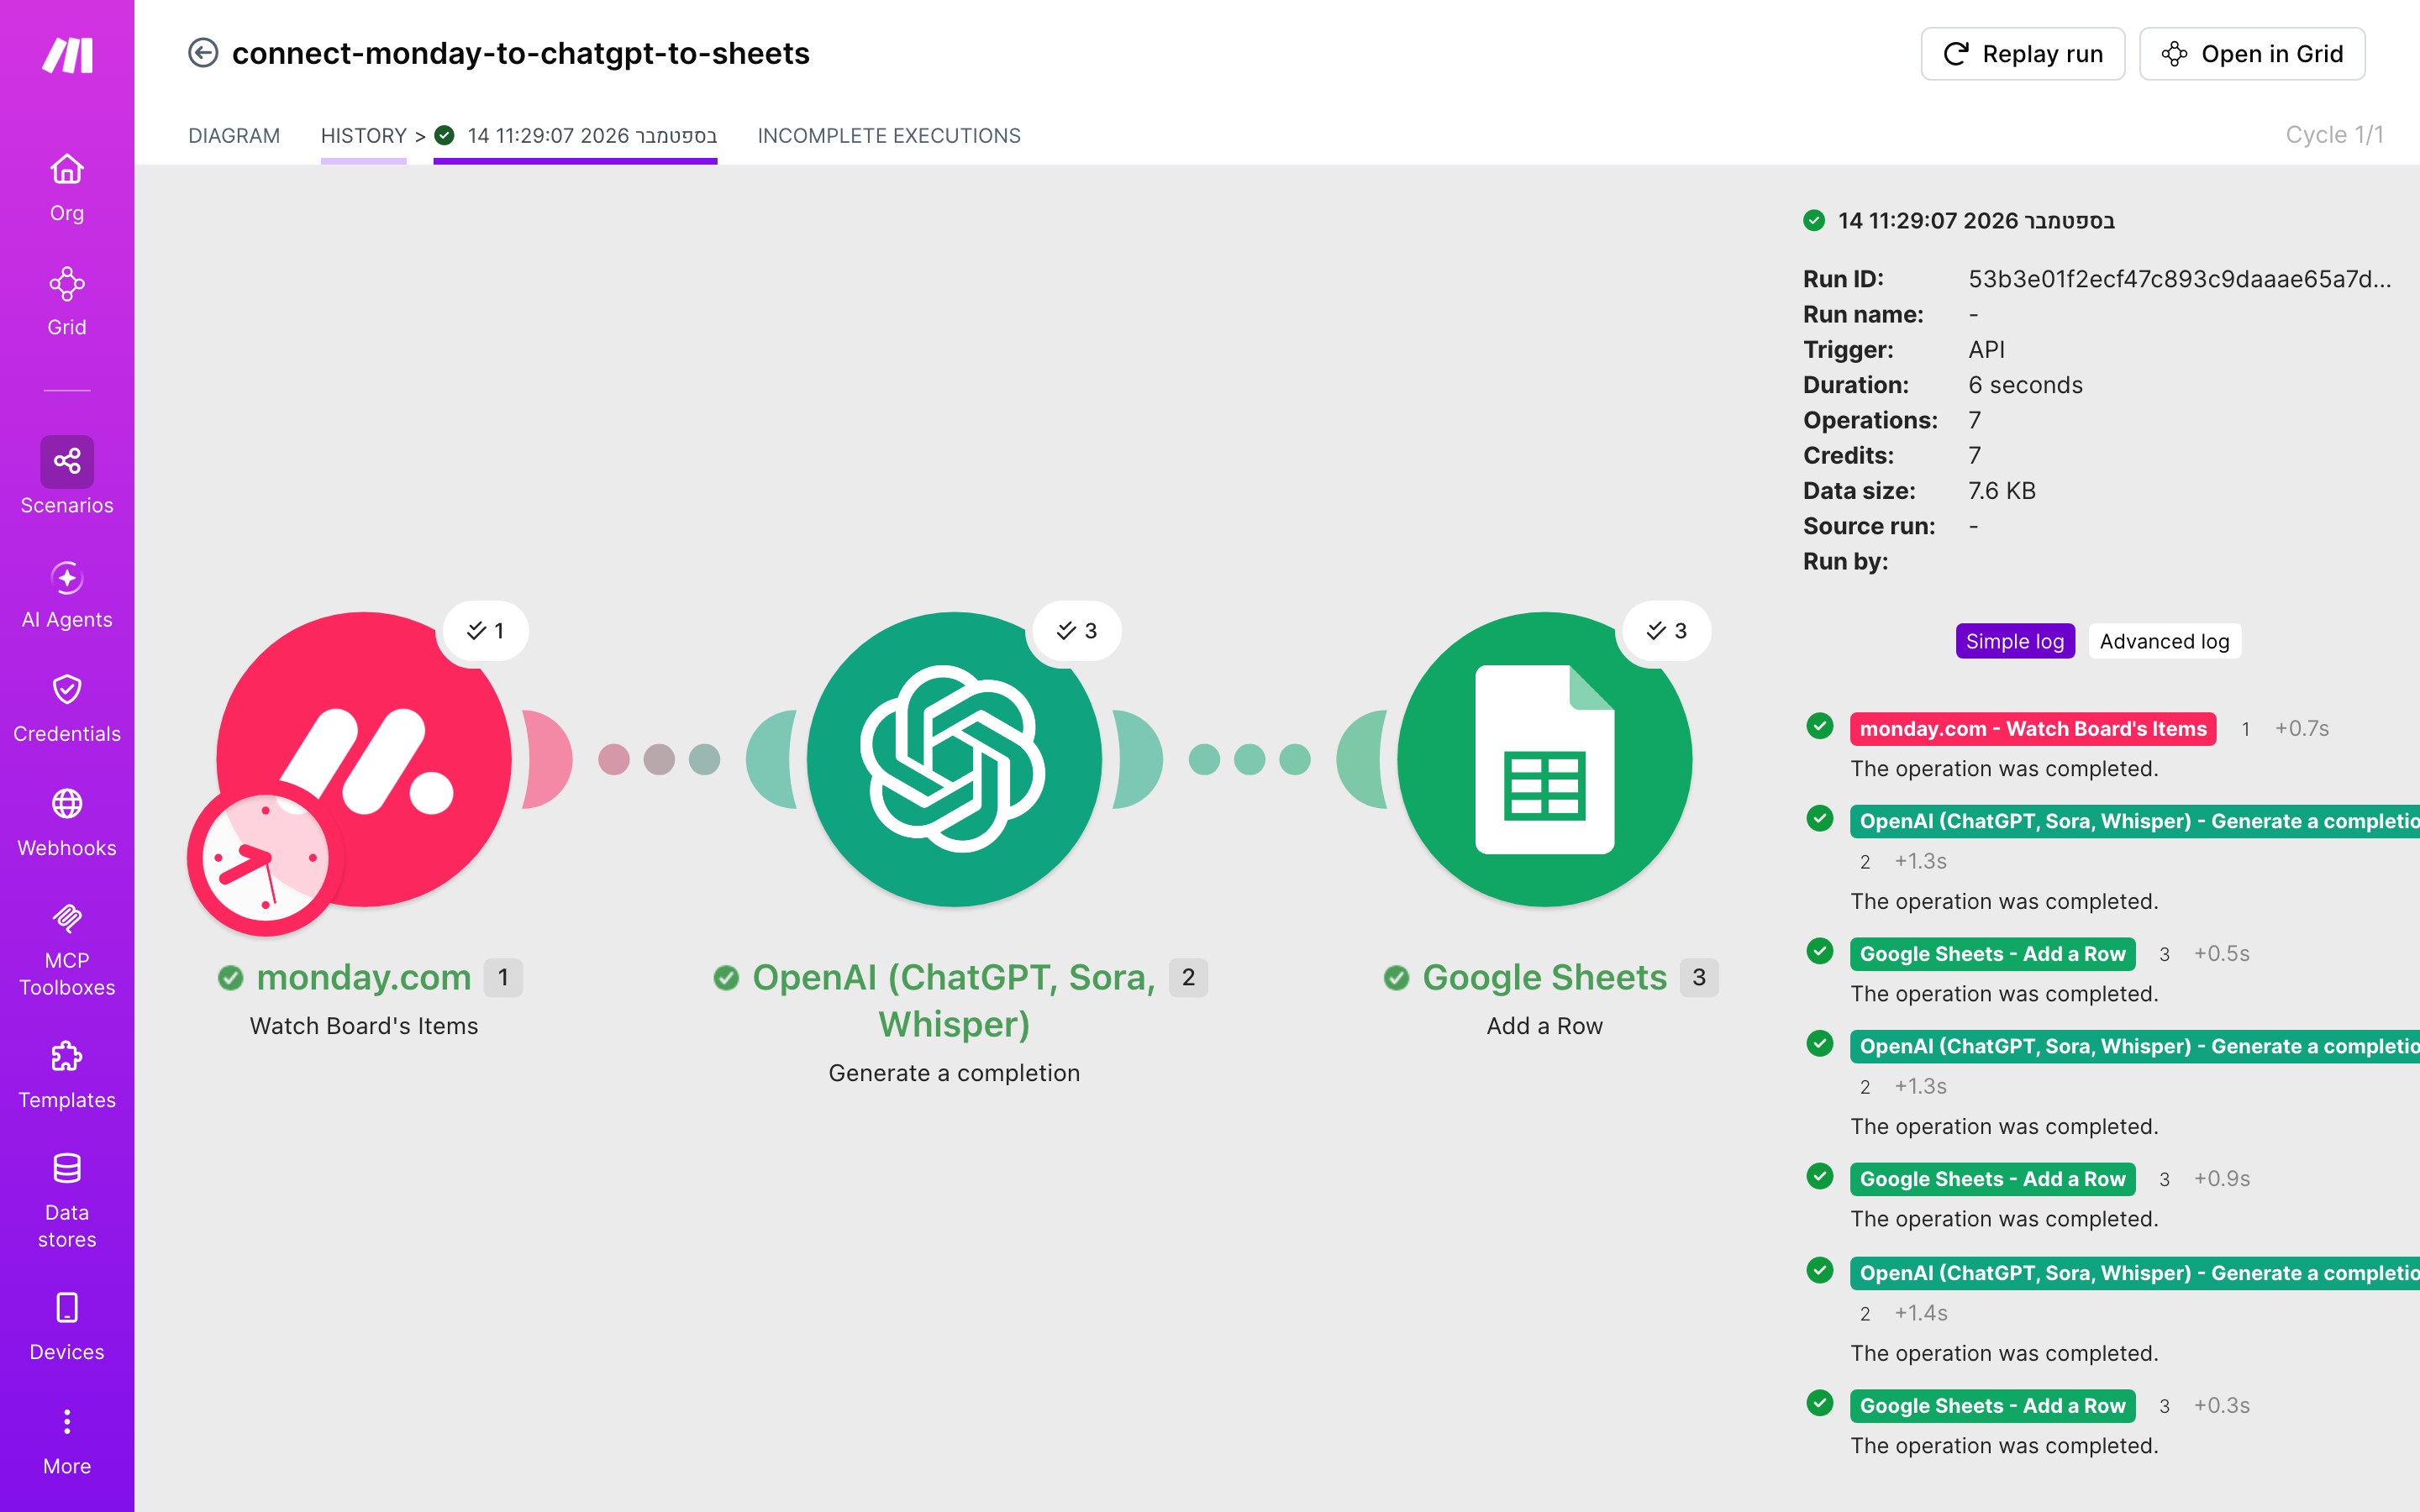Open MCP Toolboxes in the sidebar
Image resolution: width=2420 pixels, height=1512 pixels.
pyautogui.click(x=67, y=949)
